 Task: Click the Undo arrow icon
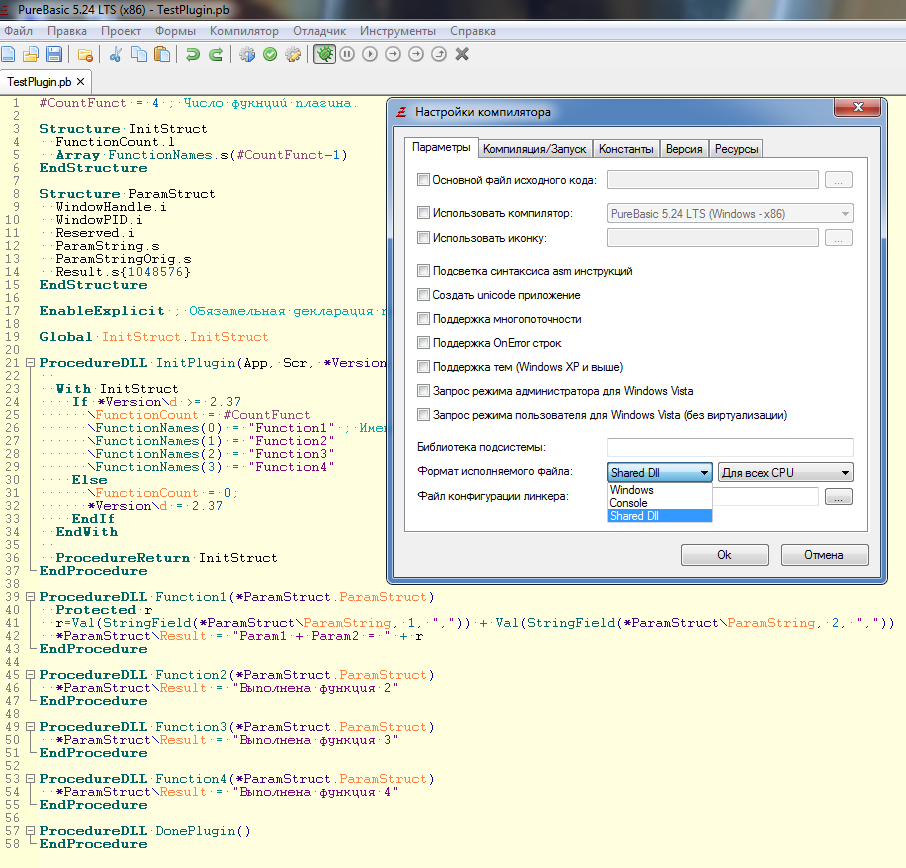[193, 54]
